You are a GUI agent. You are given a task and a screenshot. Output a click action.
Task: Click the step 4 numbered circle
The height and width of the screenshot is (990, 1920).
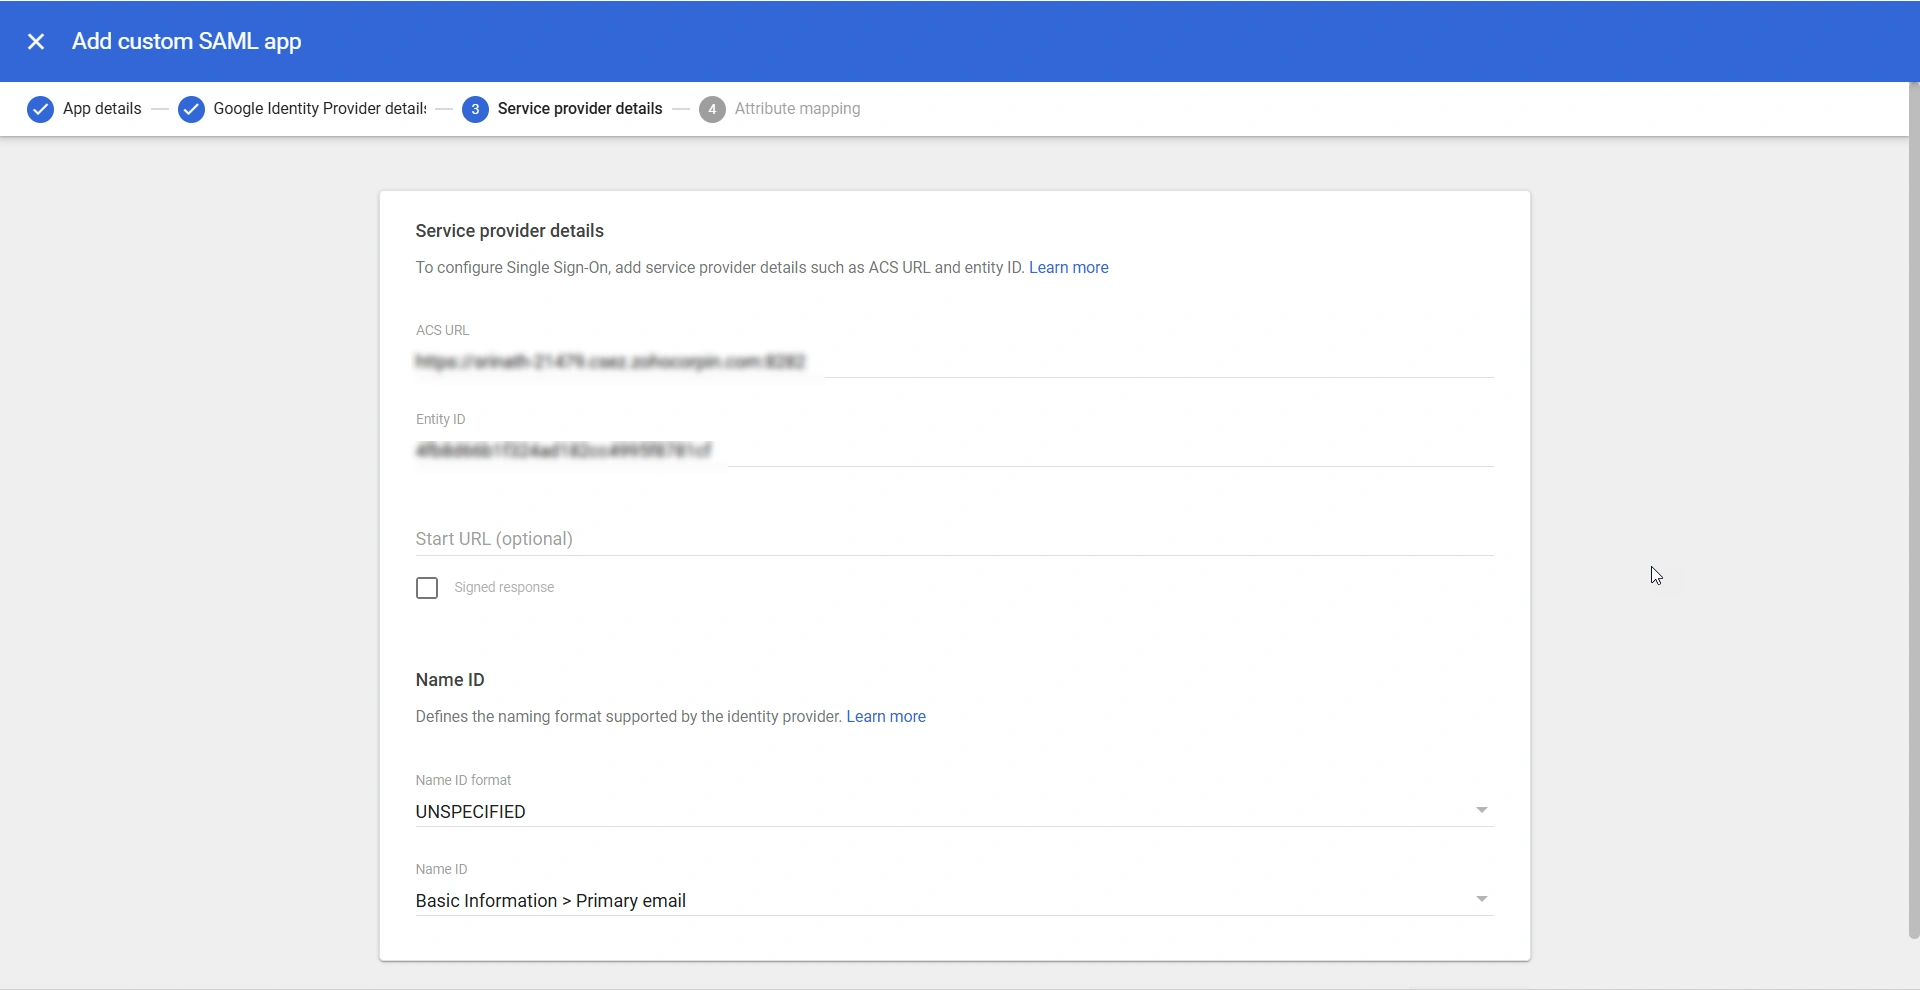(712, 109)
